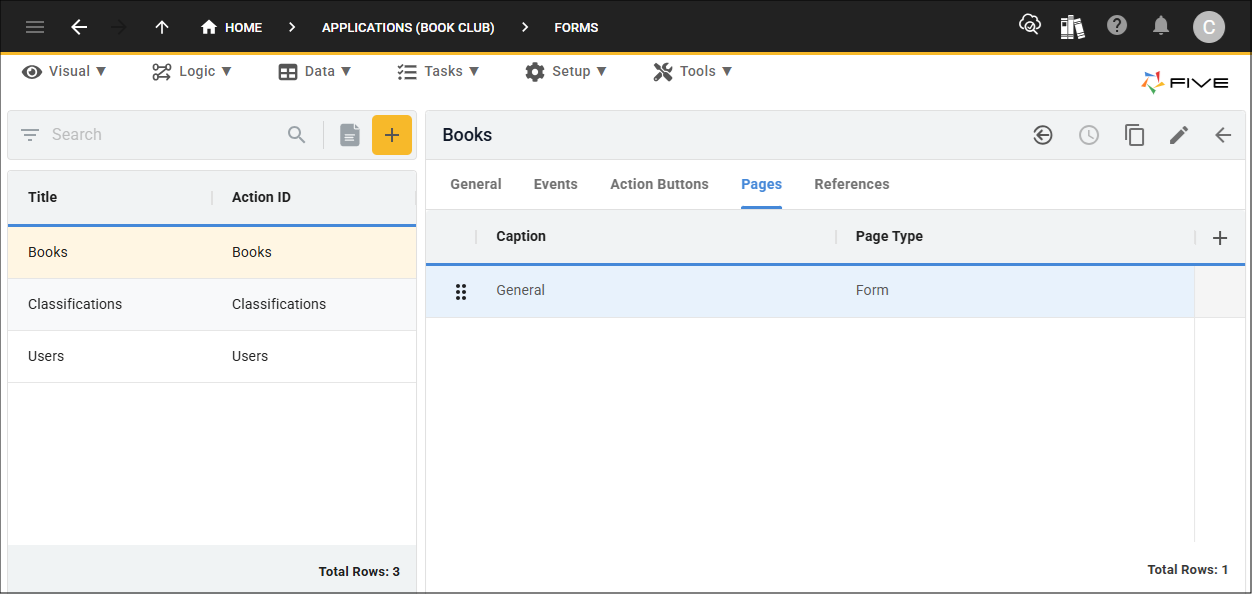Click the Five logo

pos(1185,82)
